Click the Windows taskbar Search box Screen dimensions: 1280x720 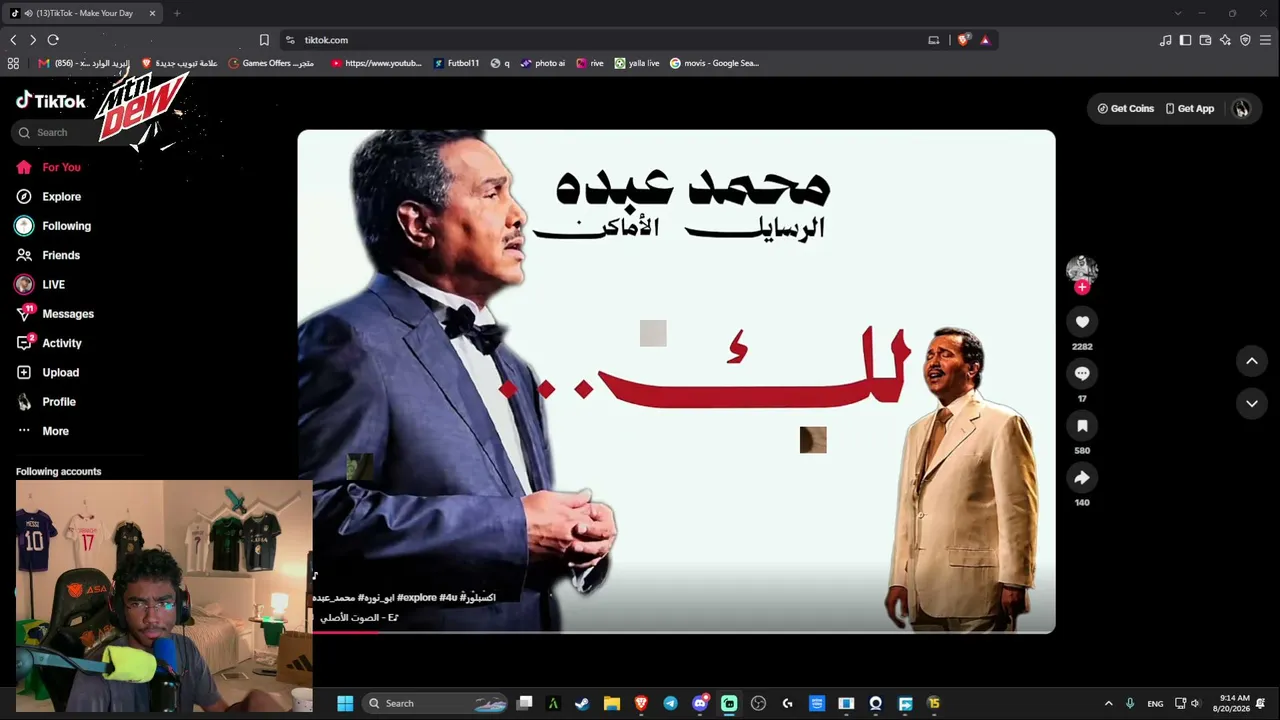[x=434, y=703]
